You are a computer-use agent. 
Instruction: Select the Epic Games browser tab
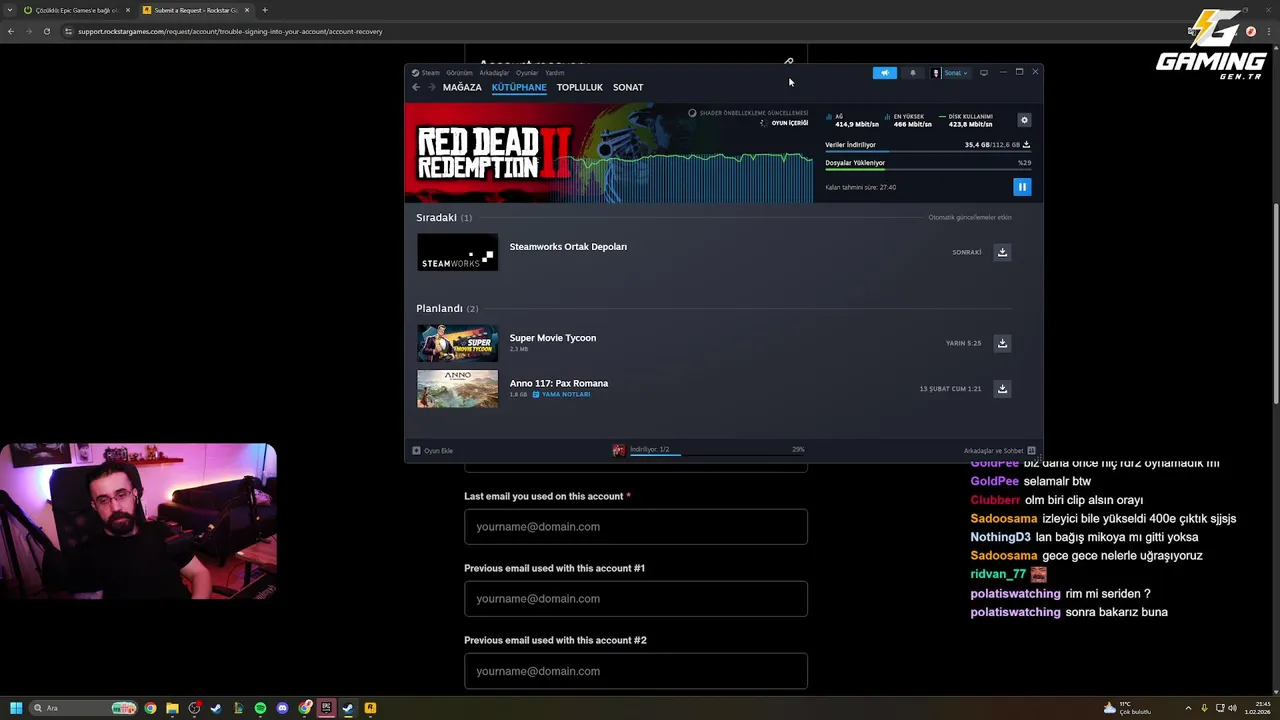click(76, 10)
